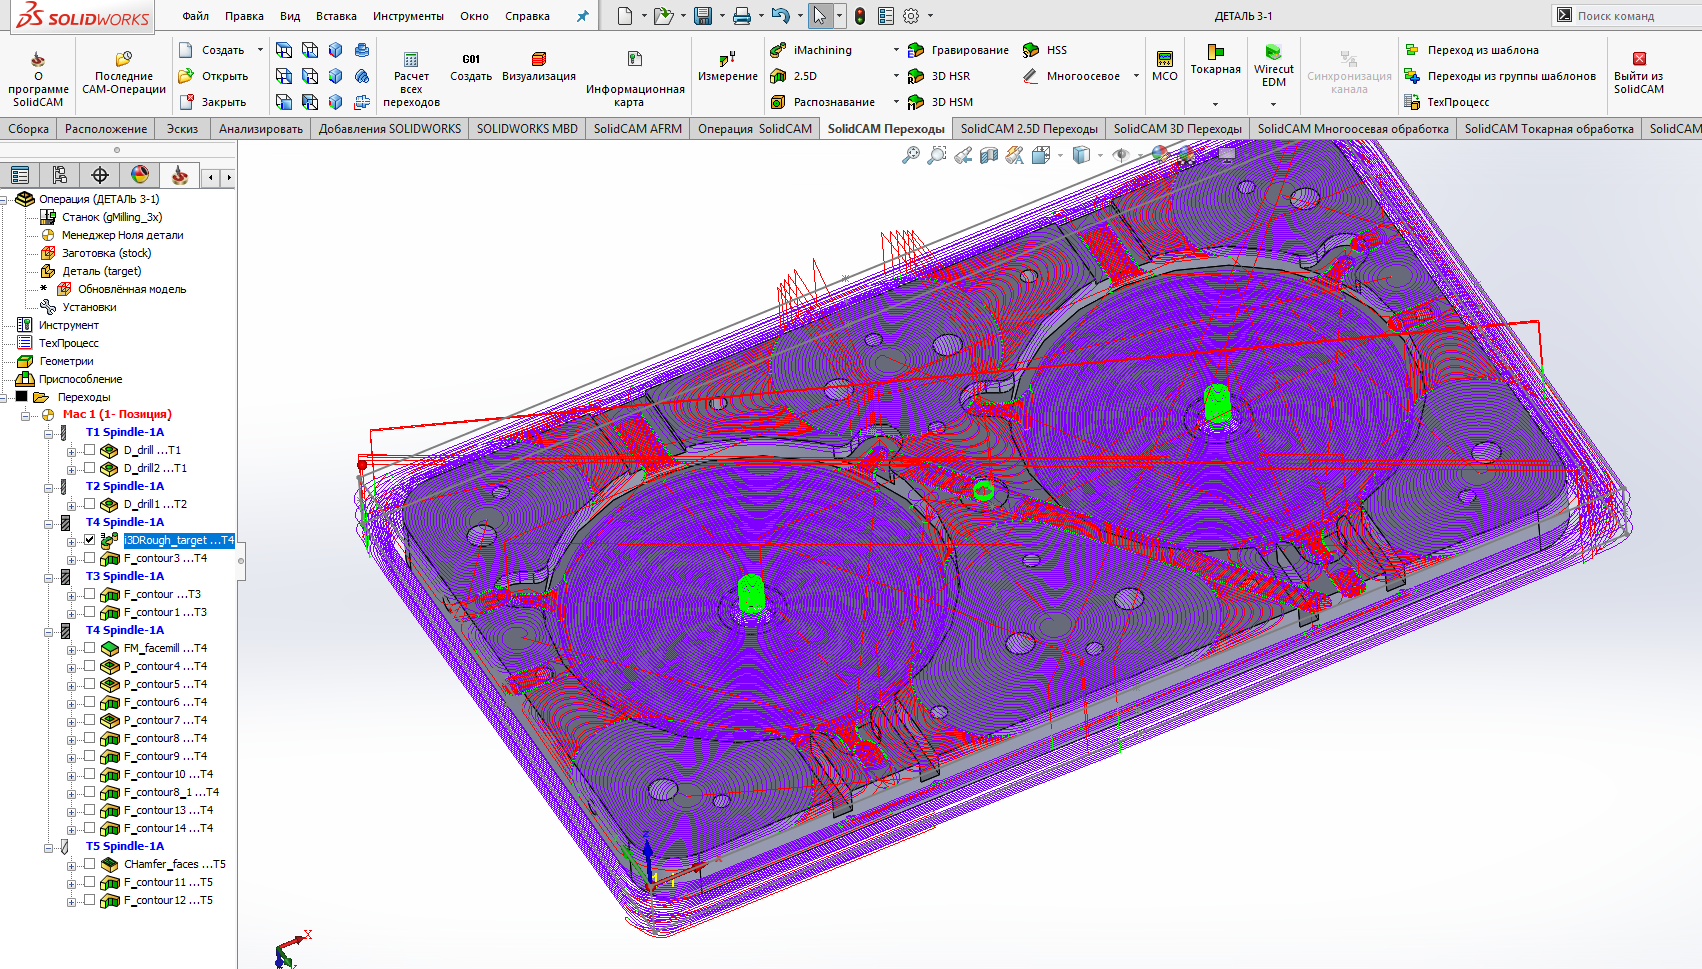Expand the Многоосевое dropdown arrow
Image resolution: width=1702 pixels, height=969 pixels.
[1136, 76]
